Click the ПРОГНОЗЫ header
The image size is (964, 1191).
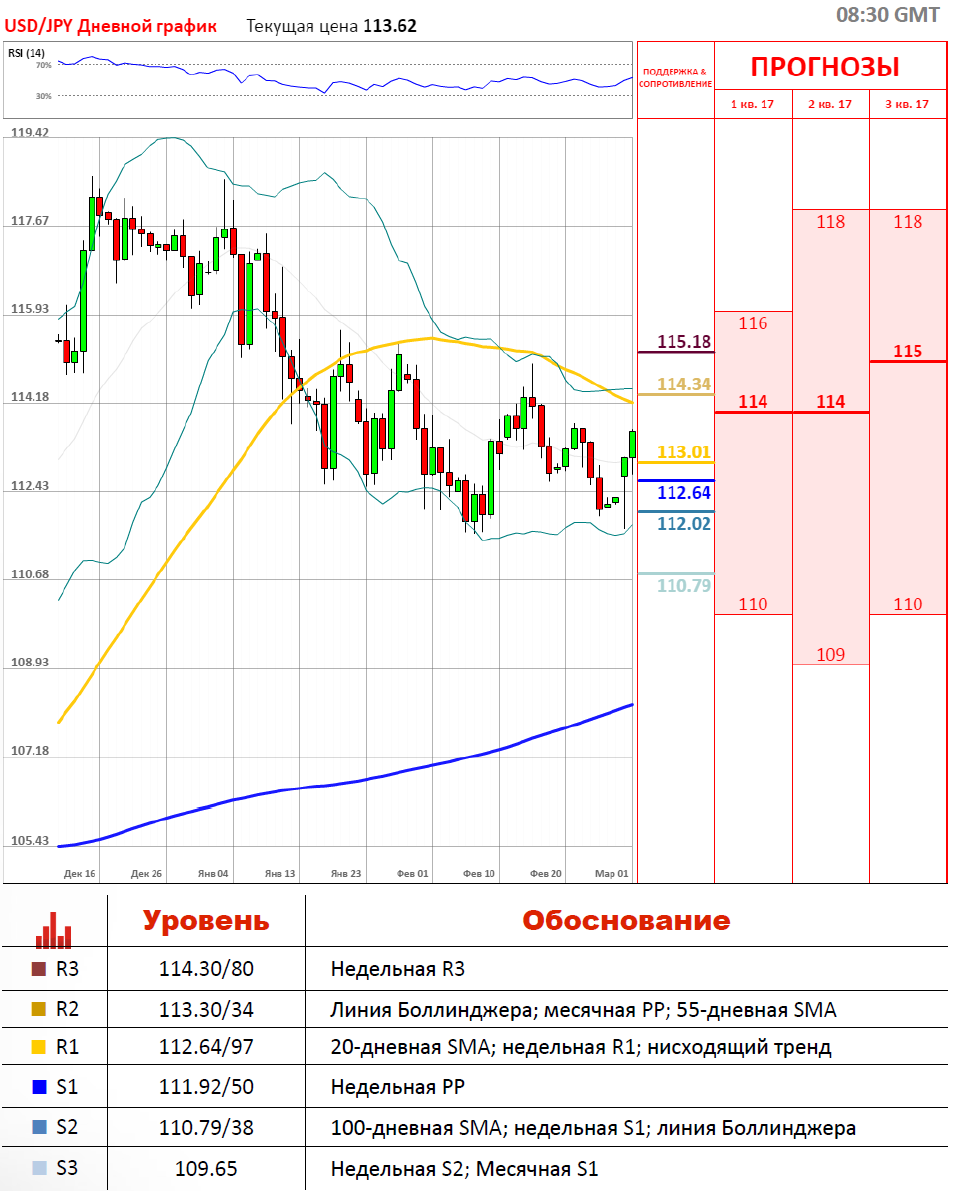tap(825, 67)
